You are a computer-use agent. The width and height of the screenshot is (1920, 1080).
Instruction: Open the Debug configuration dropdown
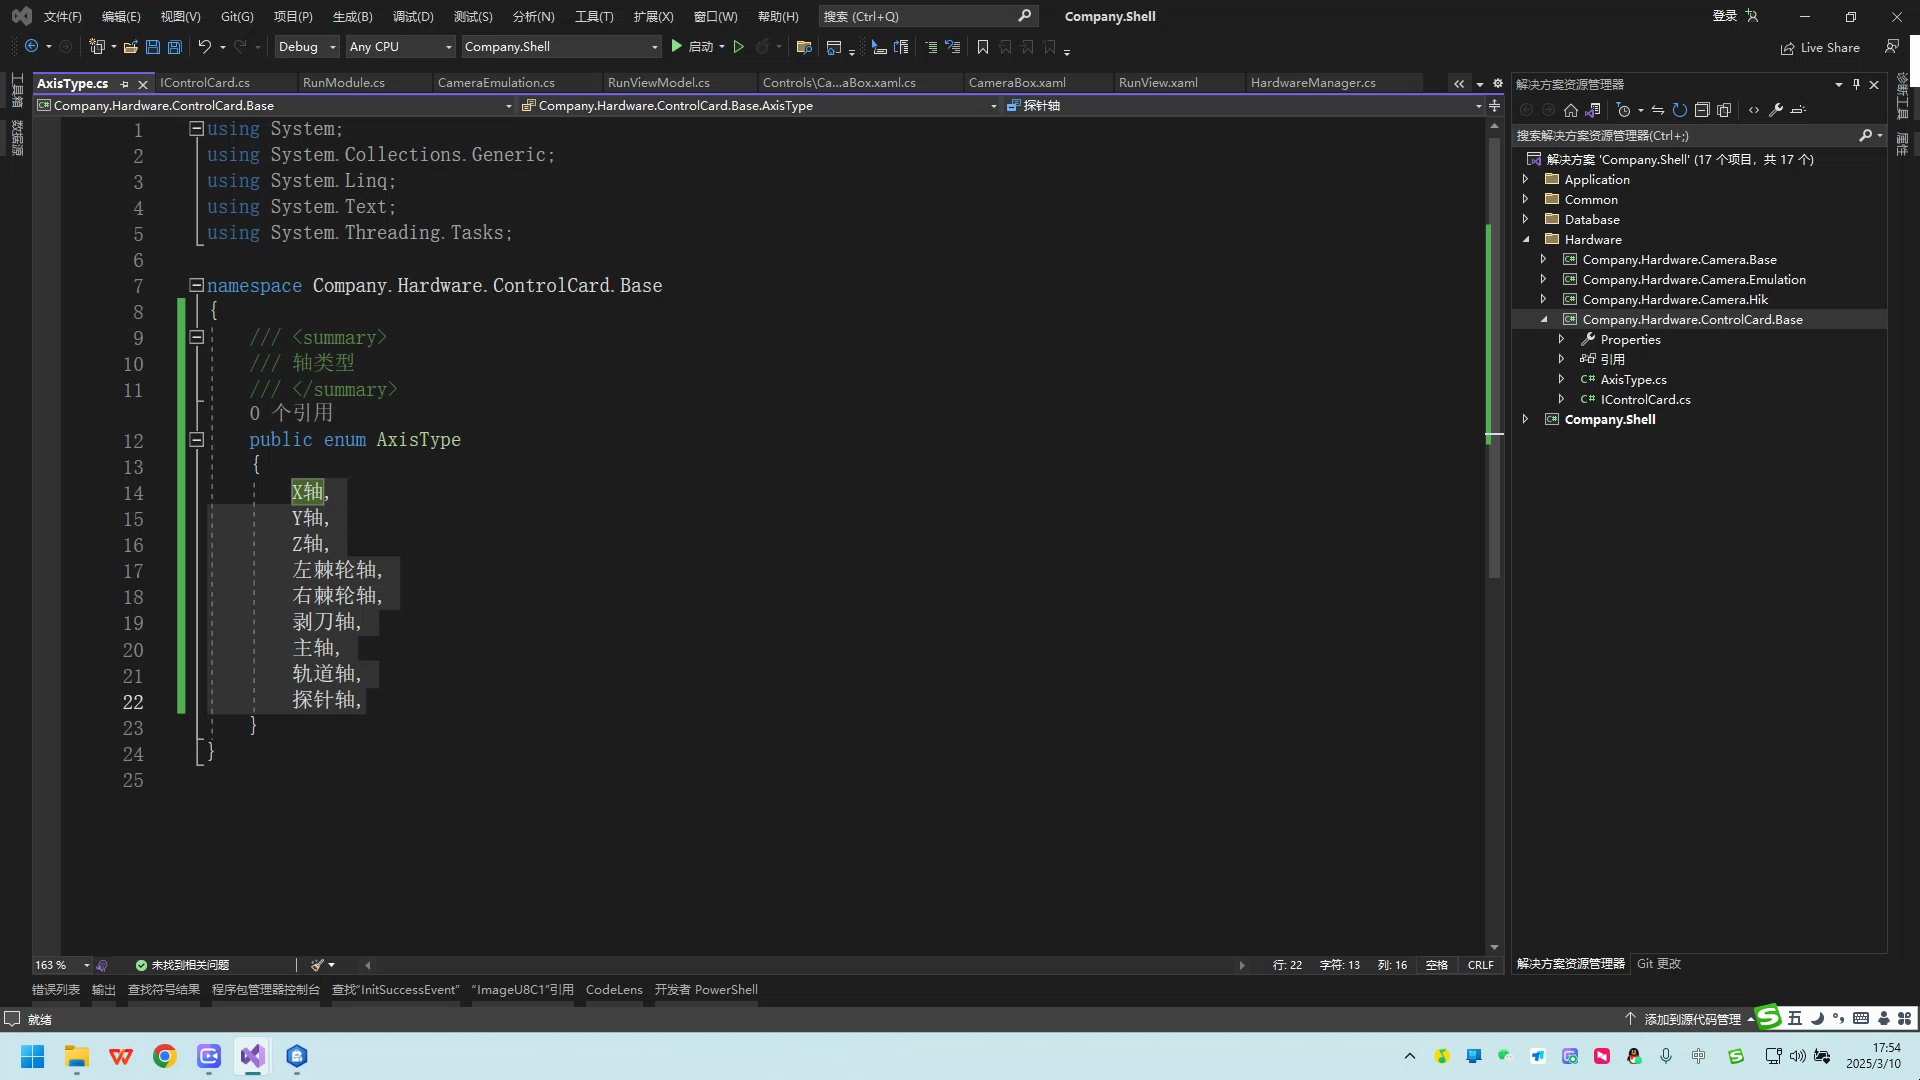tap(332, 46)
